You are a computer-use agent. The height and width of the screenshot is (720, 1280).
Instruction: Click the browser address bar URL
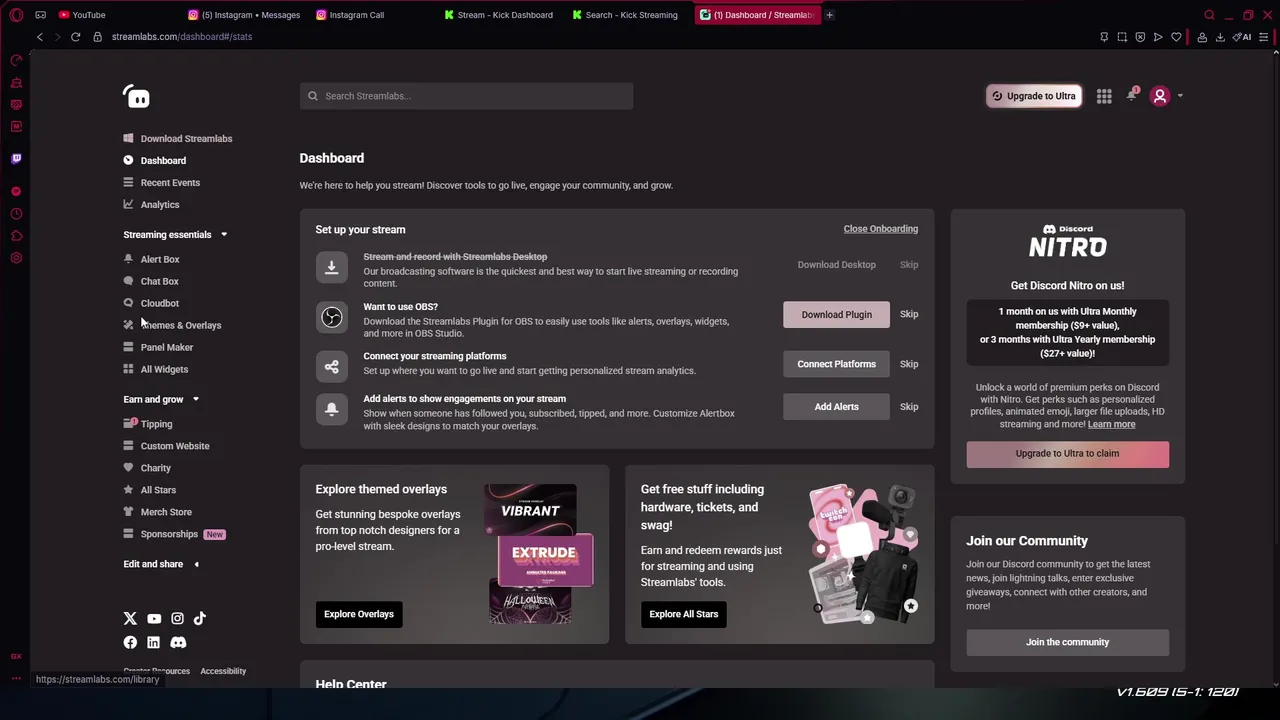pos(182,37)
